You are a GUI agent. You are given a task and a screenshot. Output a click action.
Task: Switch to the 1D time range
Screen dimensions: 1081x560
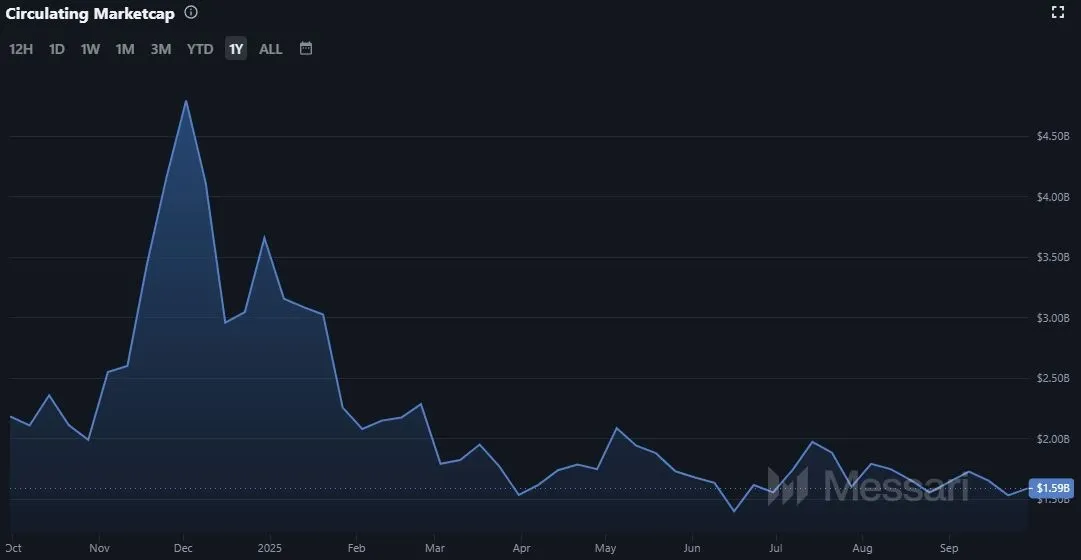point(57,49)
